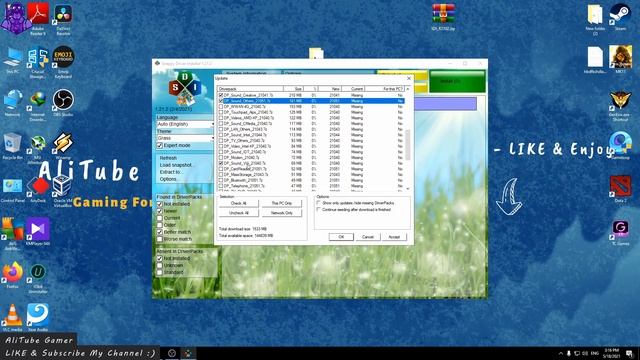Select the DP_Touchpad_Alps row
The width and height of the screenshot is (640, 360).
coord(311,112)
